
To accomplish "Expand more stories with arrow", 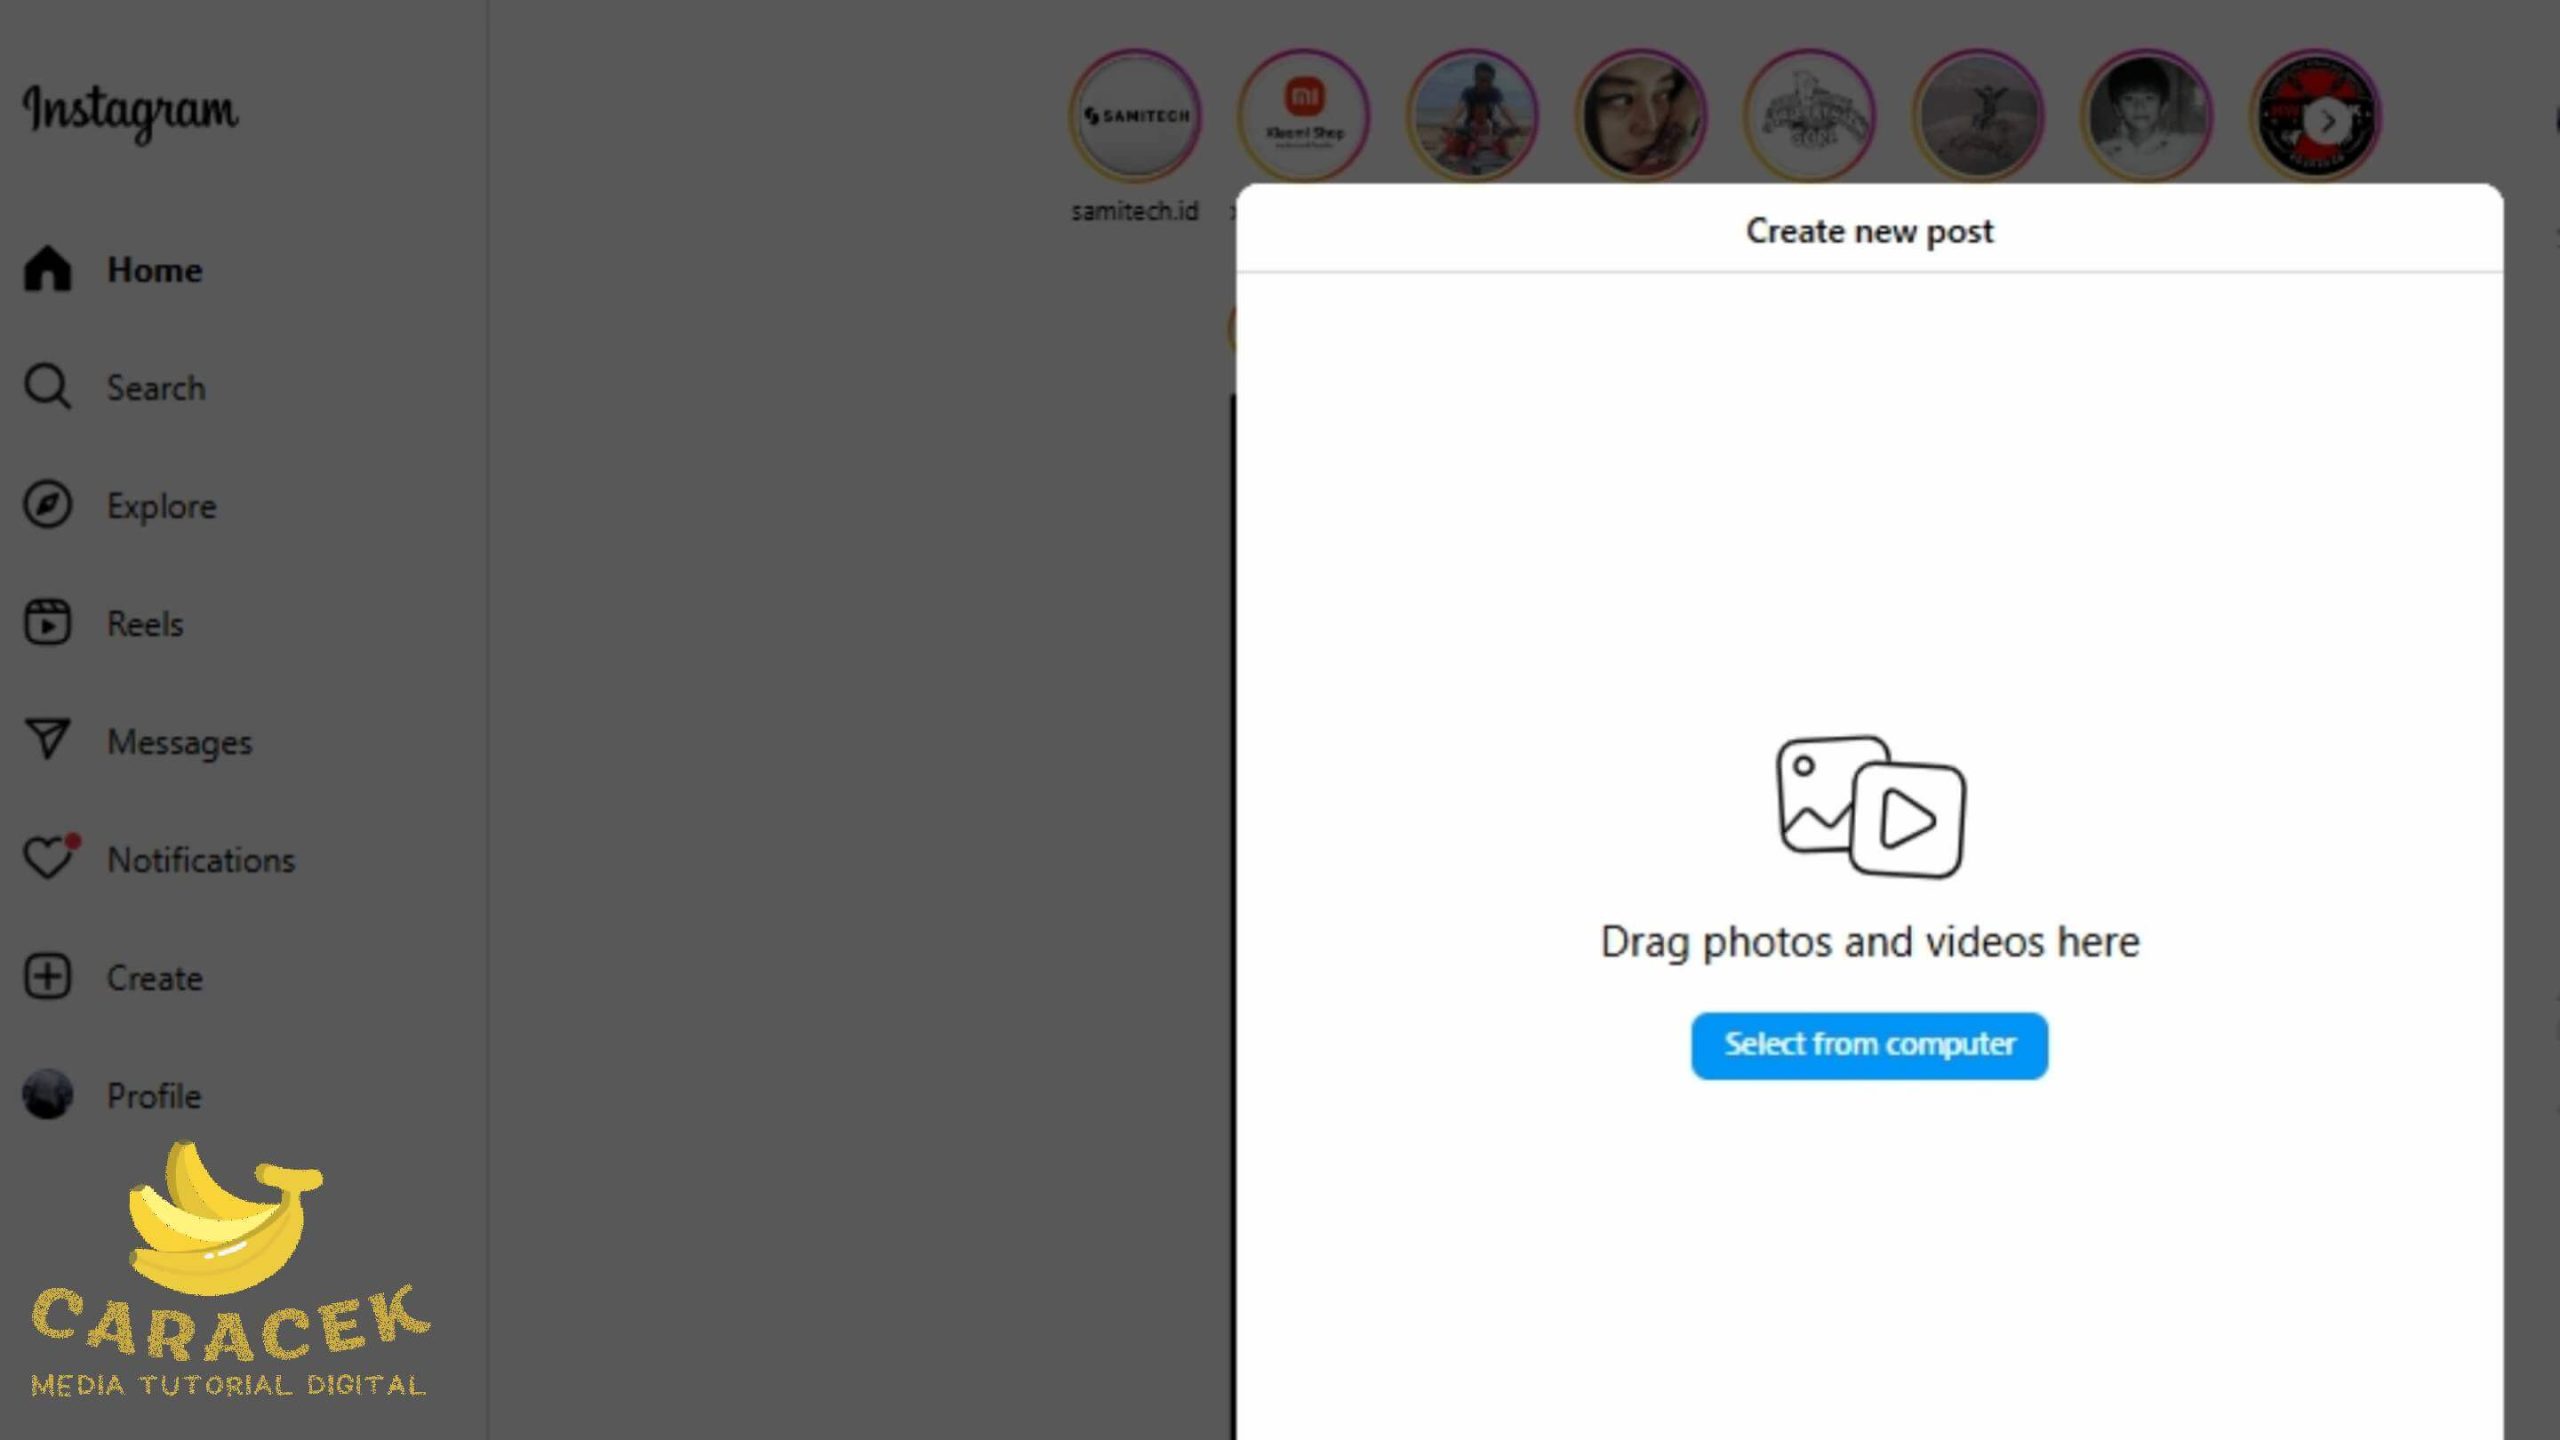I will 2330,116.
